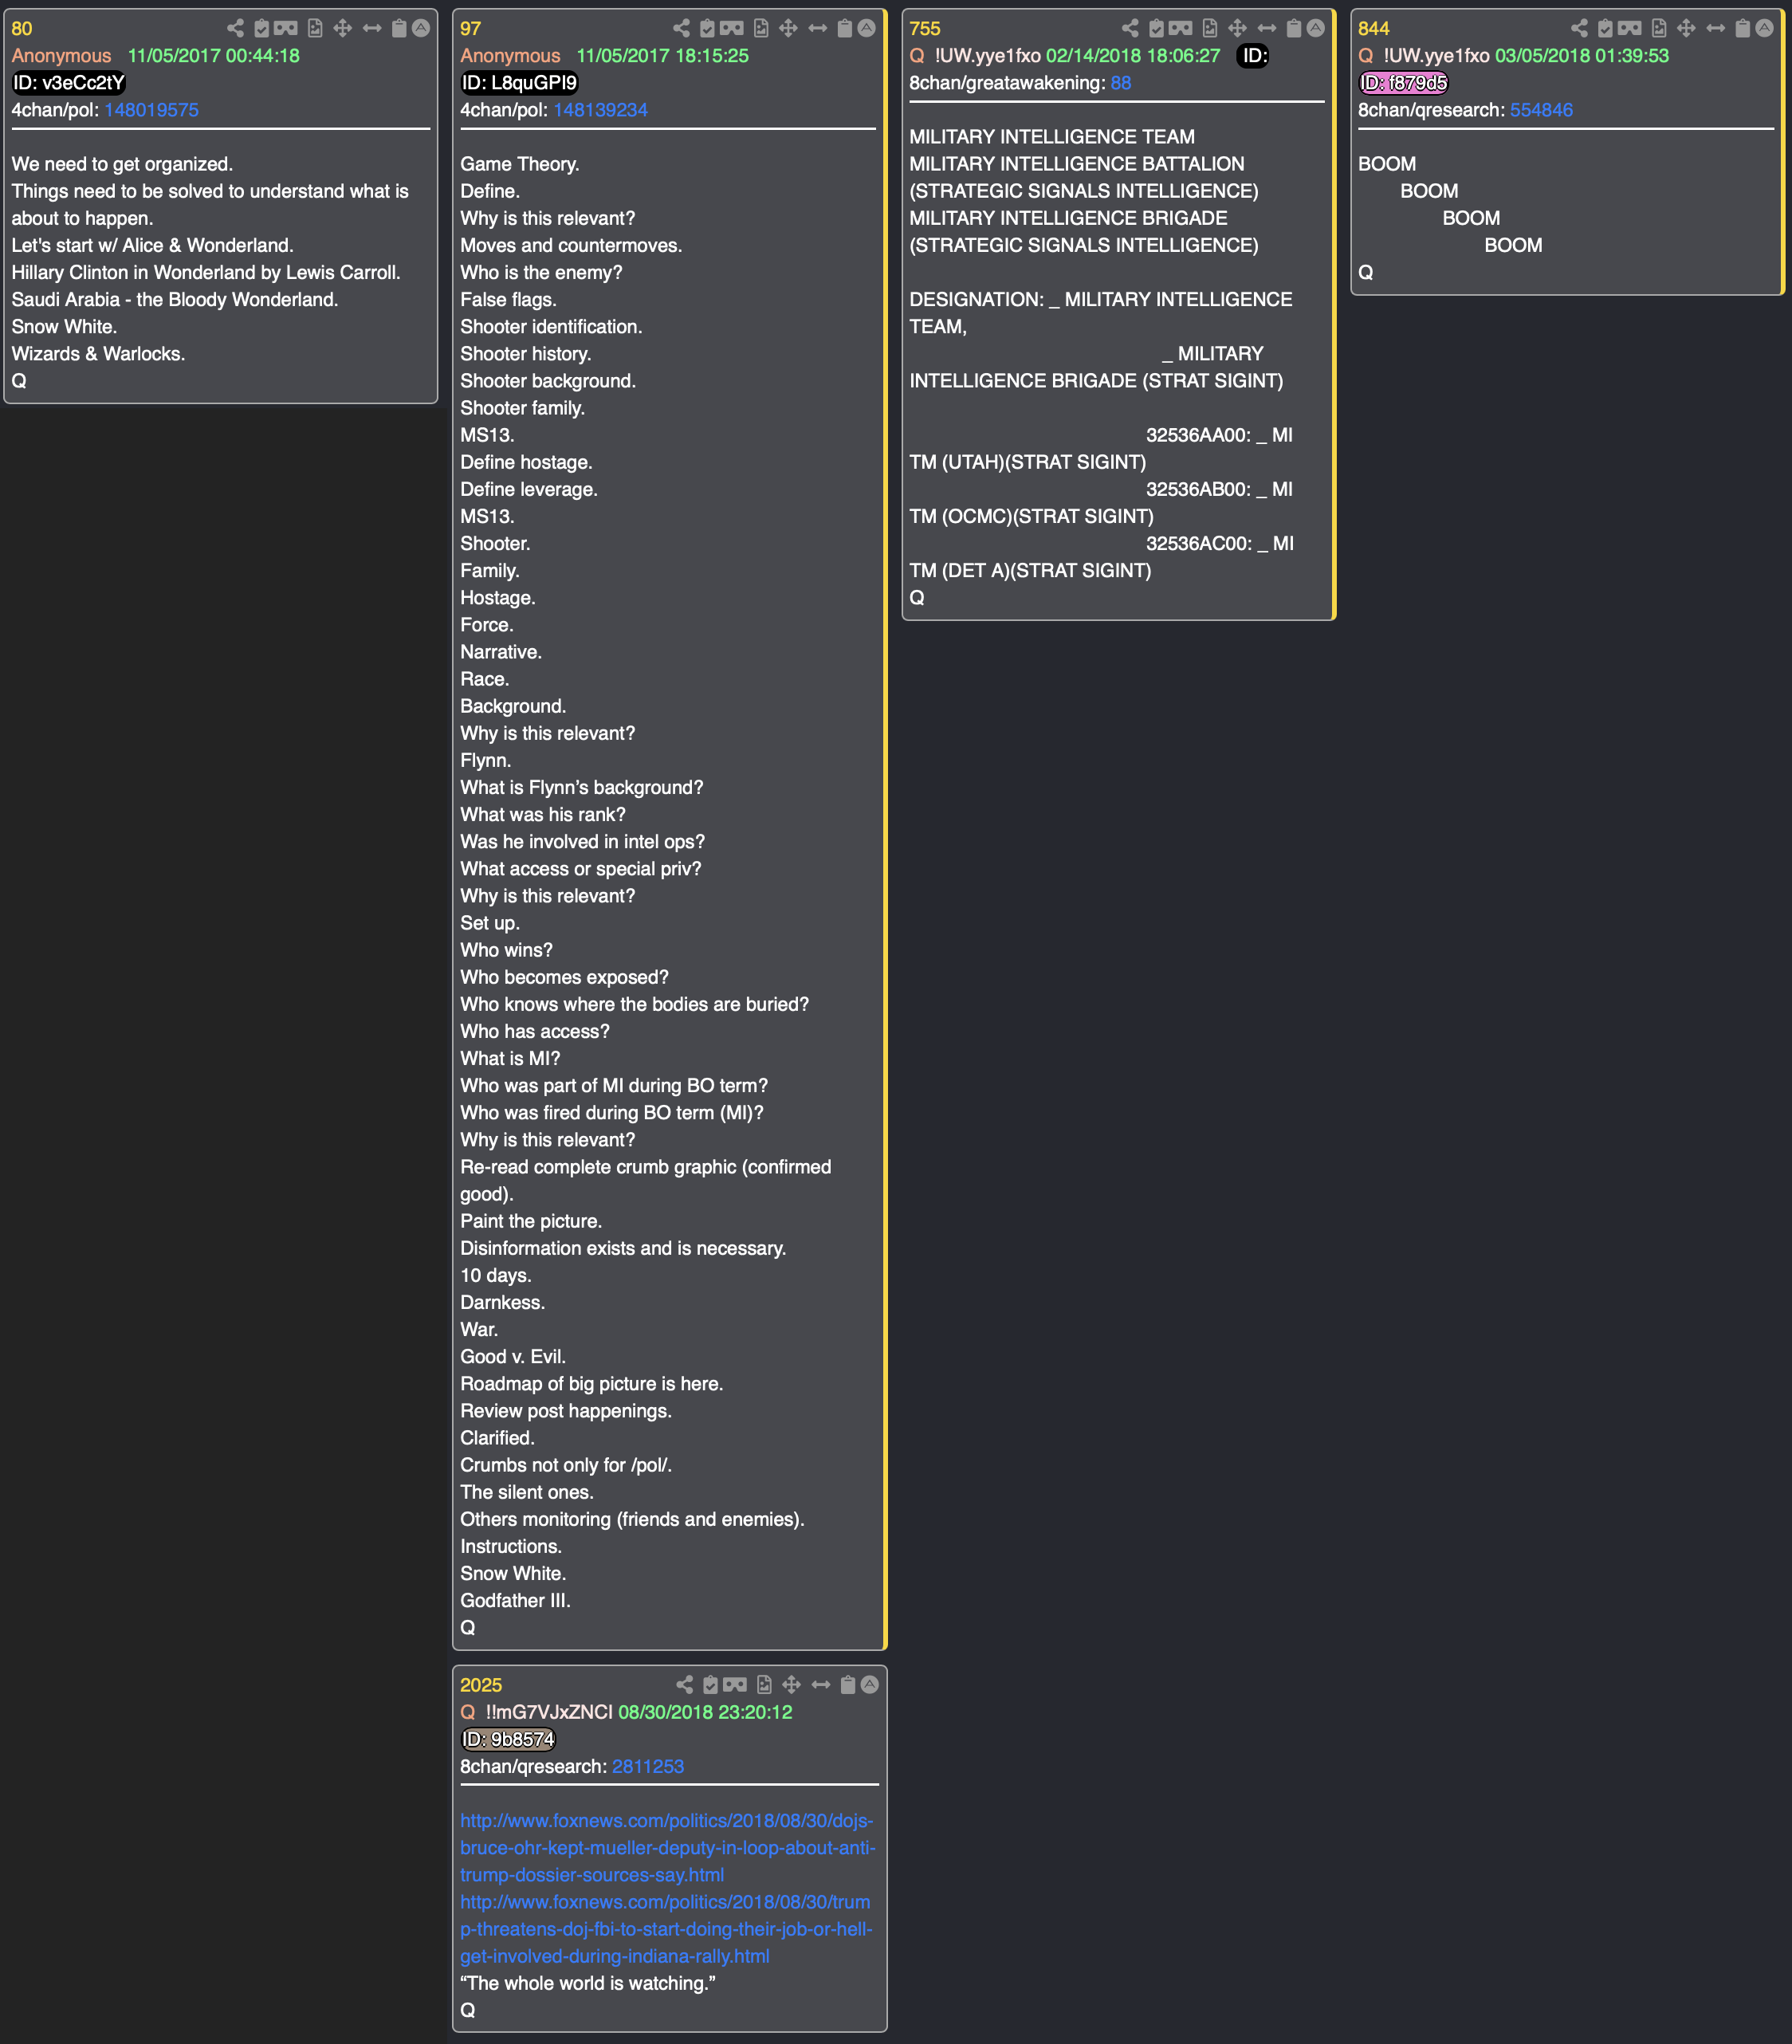Image resolution: width=1792 pixels, height=2044 pixels.
Task: Click the clipboard-check icon on post 844
Action: 1605,28
